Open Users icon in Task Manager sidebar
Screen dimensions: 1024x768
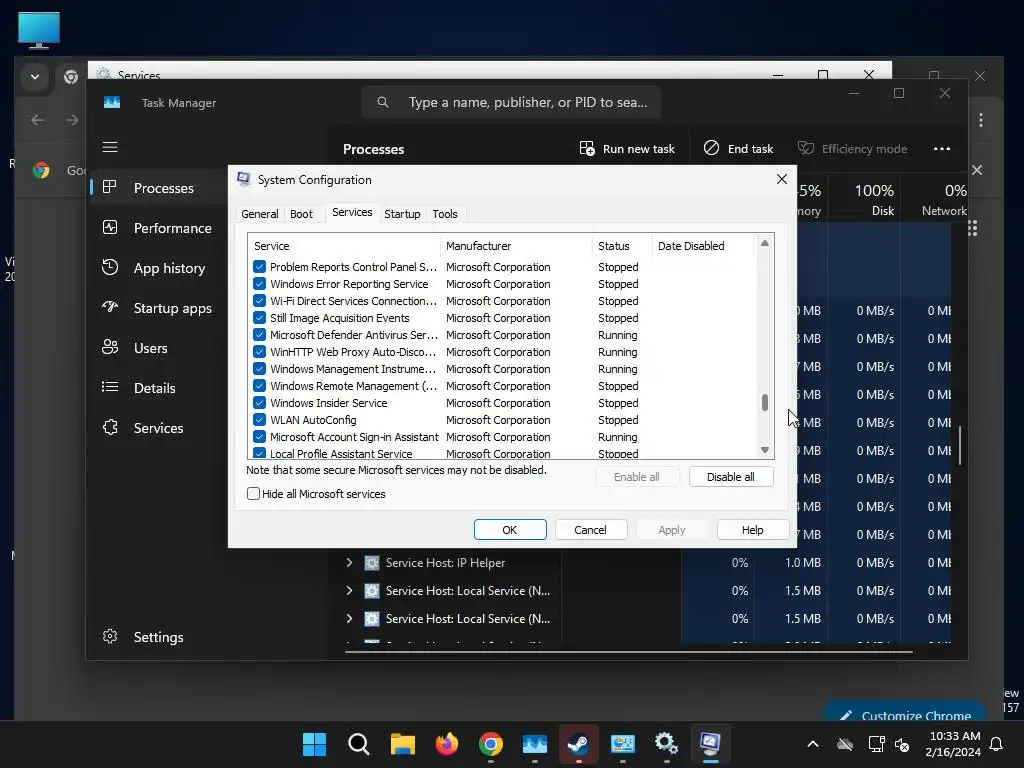110,347
